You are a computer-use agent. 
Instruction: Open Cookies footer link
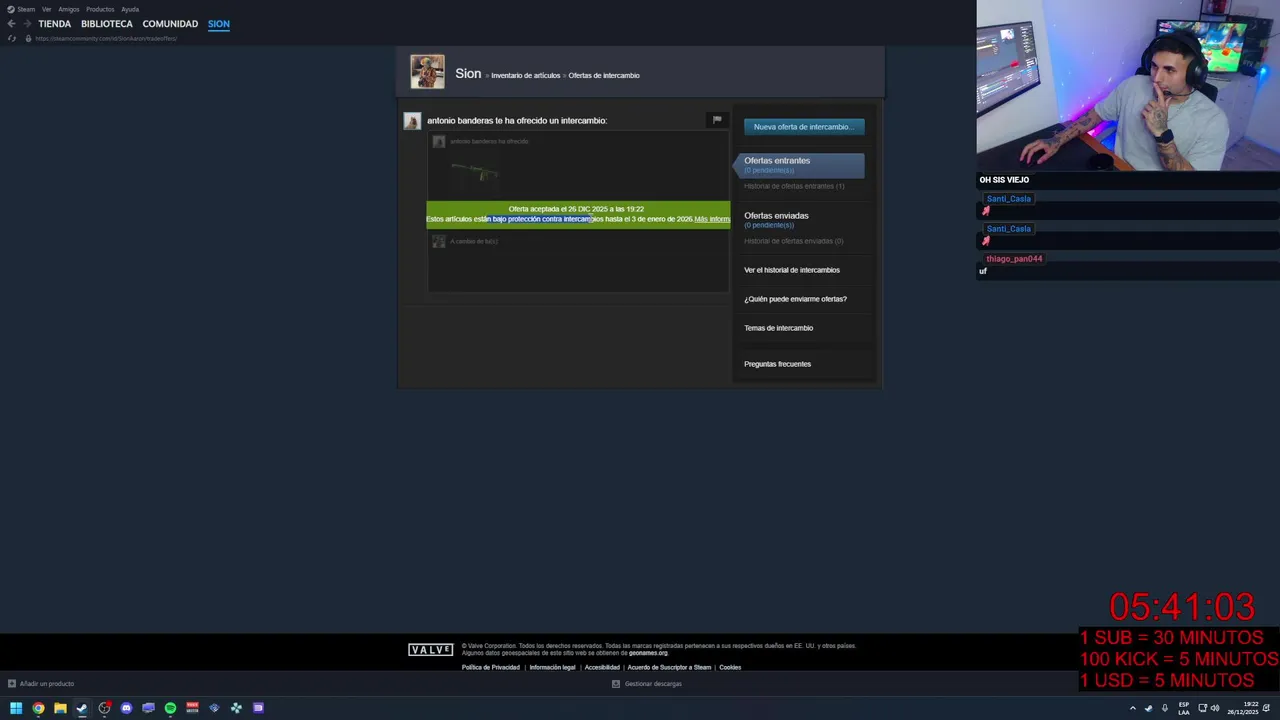pos(730,667)
